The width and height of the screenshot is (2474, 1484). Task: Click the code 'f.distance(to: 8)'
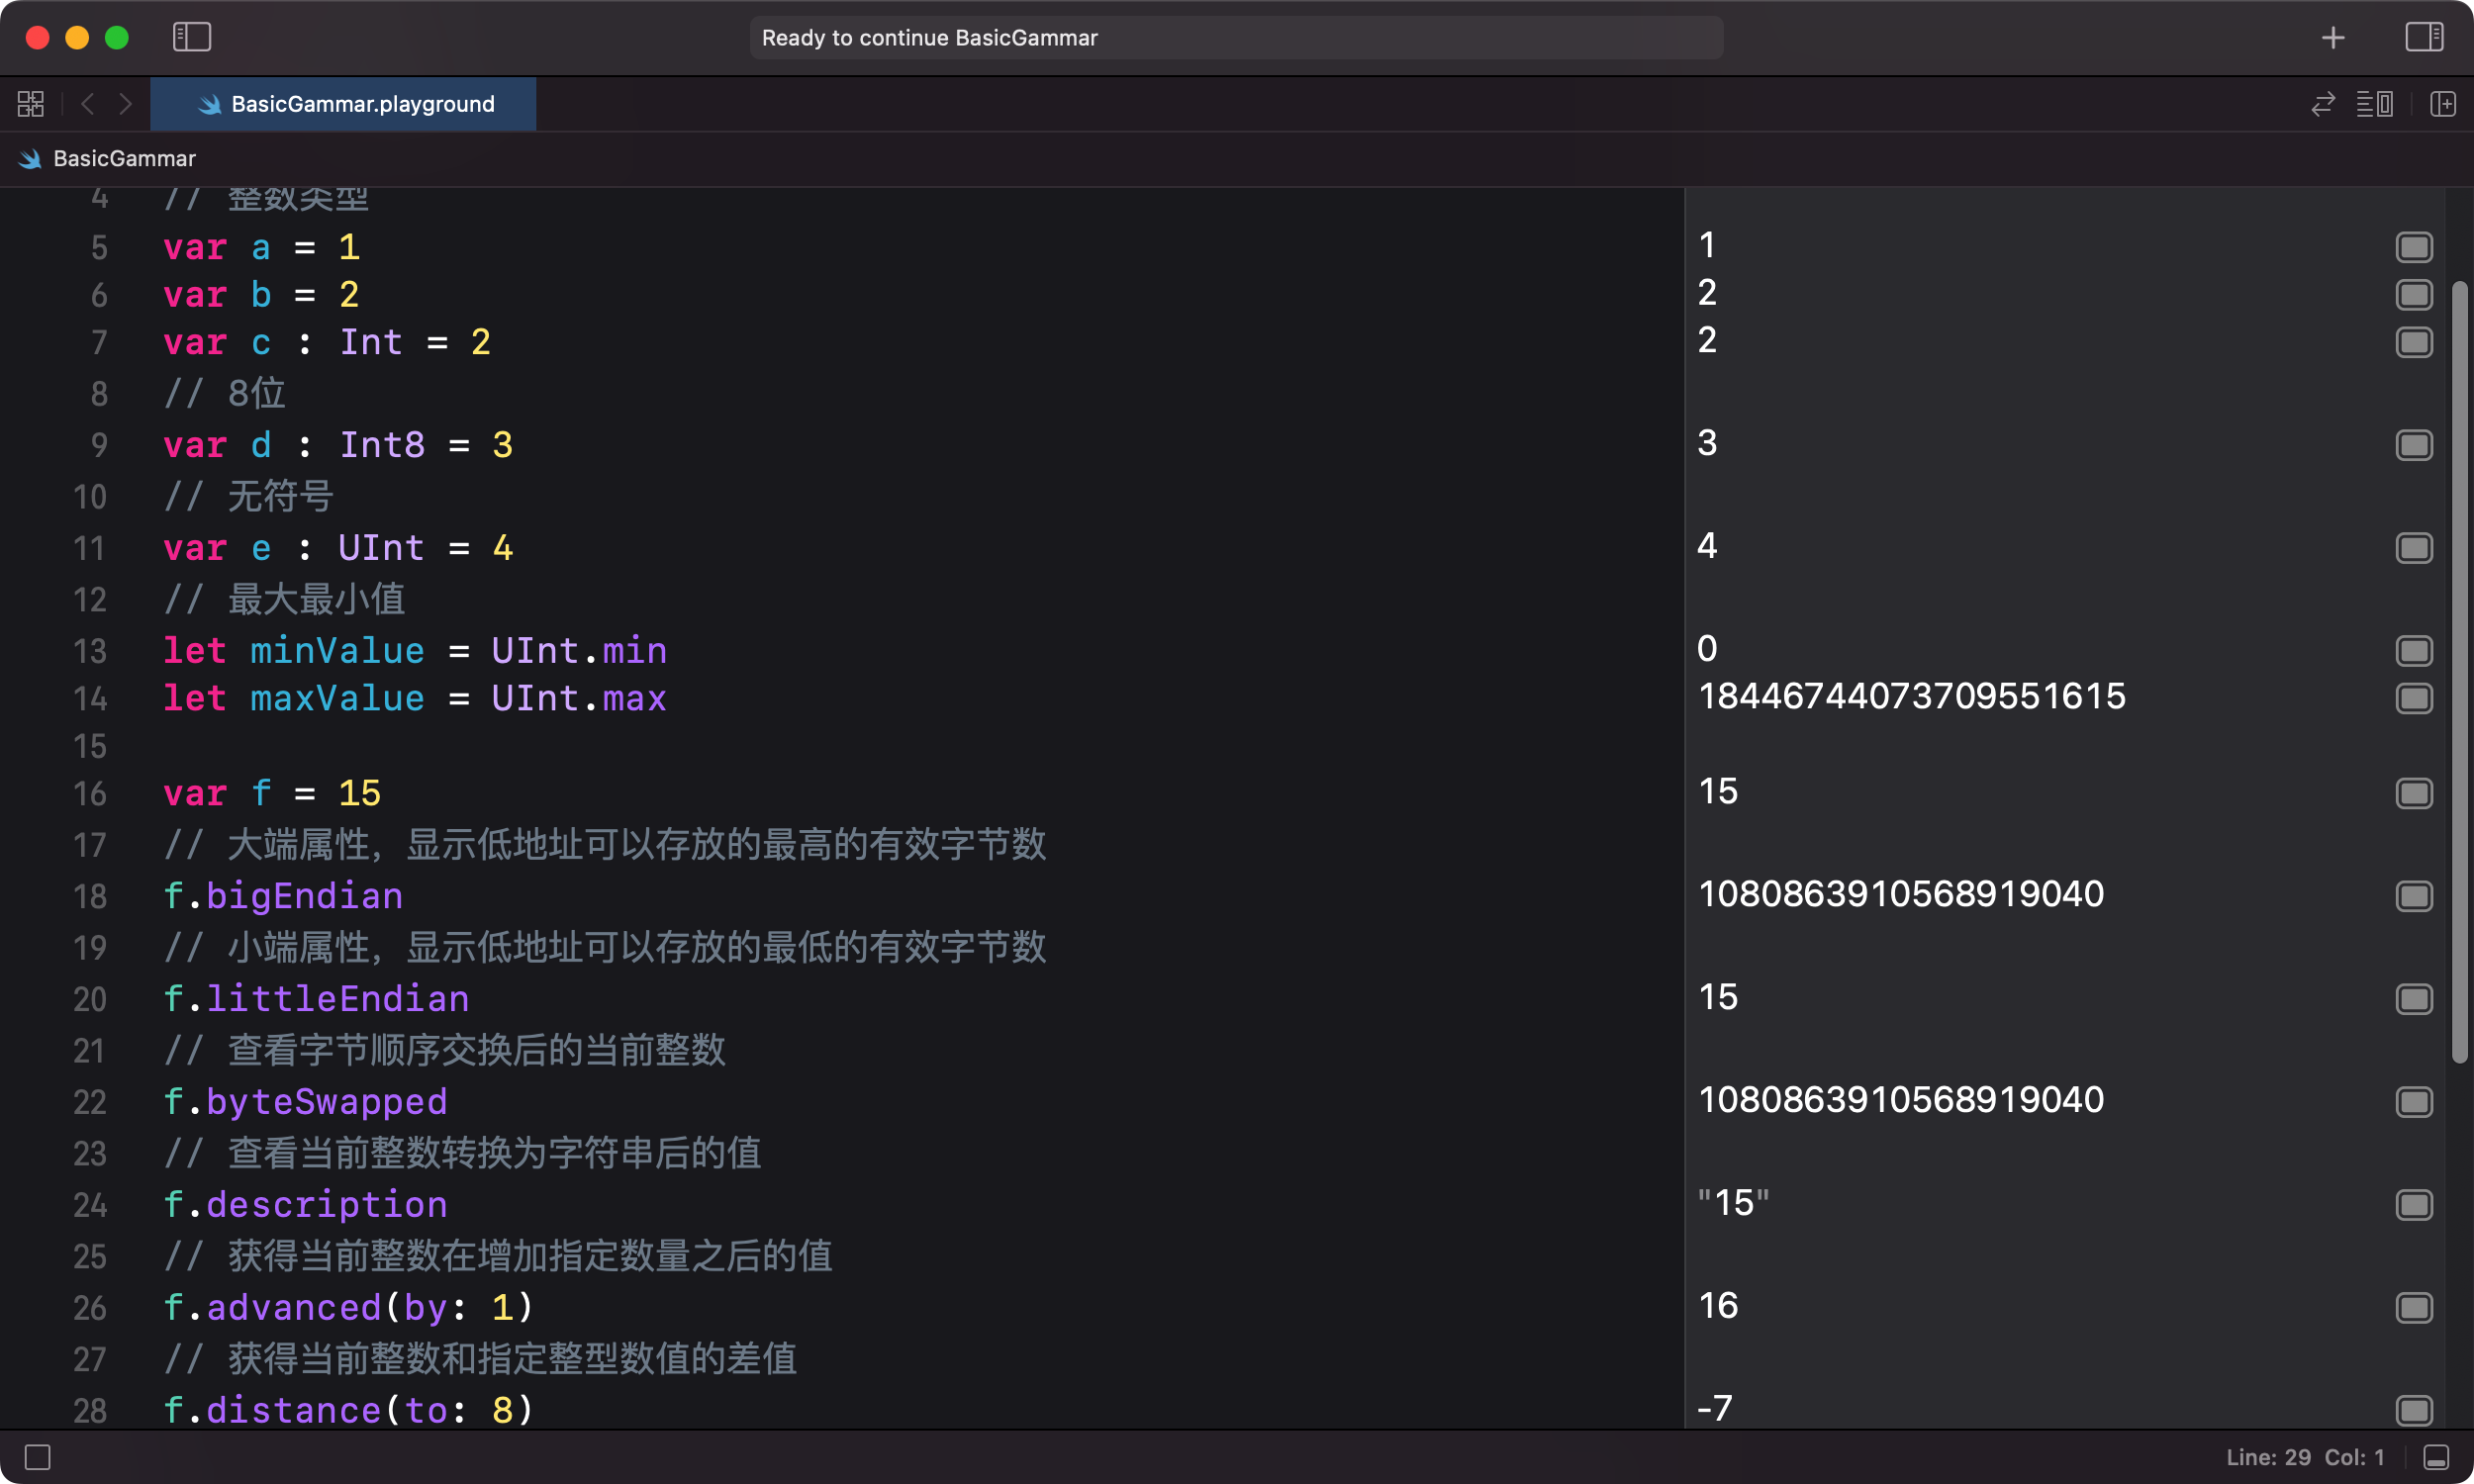pos(349,1410)
